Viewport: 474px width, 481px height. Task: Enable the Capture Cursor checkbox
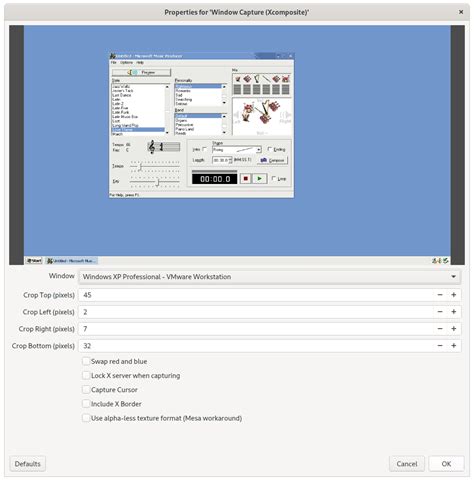[86, 390]
